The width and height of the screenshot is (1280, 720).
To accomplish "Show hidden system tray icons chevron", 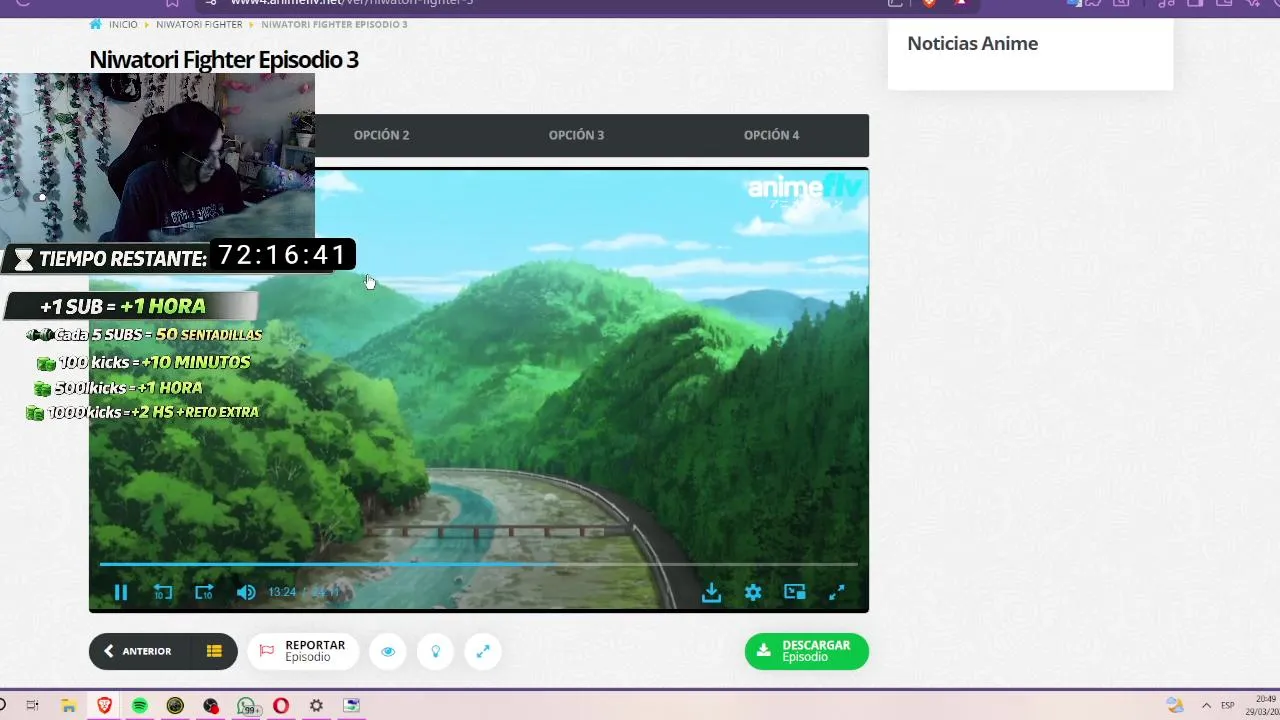I will (1206, 705).
